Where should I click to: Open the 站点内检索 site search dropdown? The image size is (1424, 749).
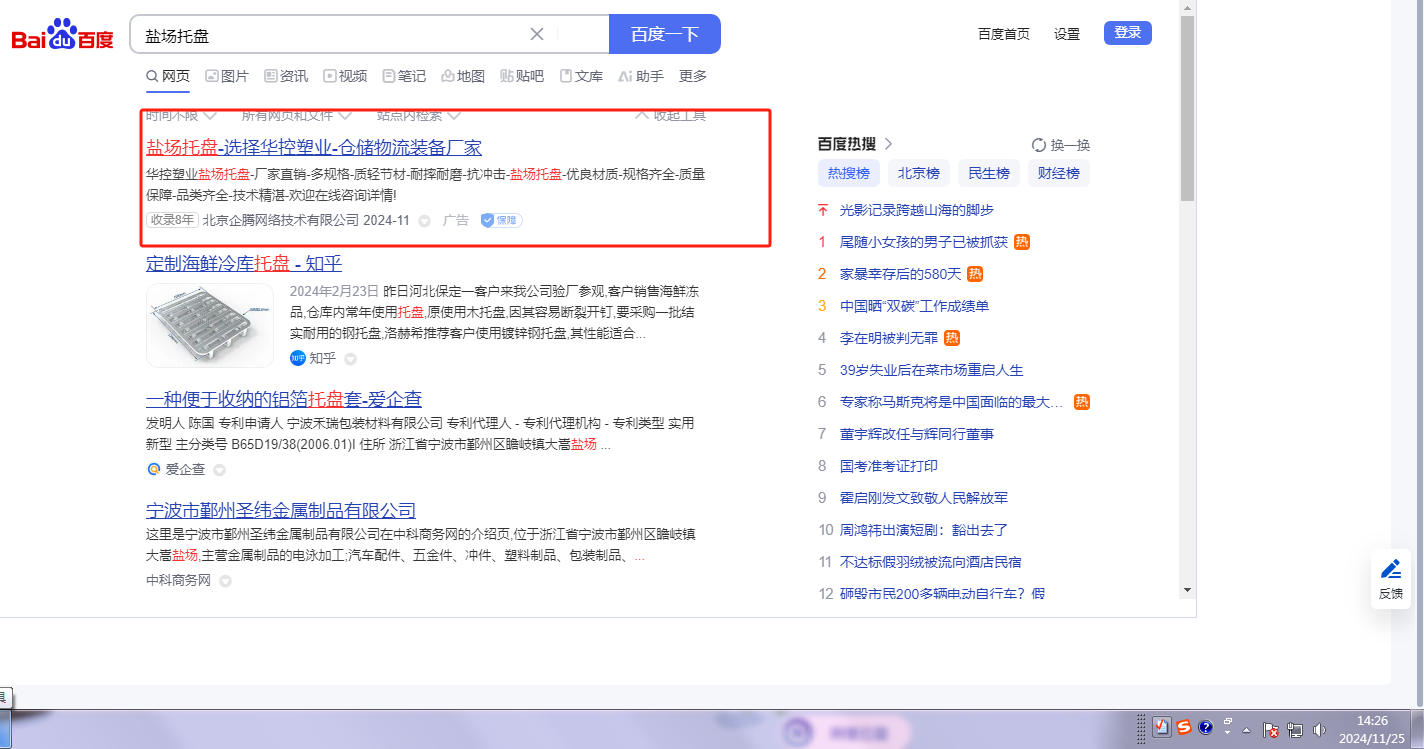(419, 115)
